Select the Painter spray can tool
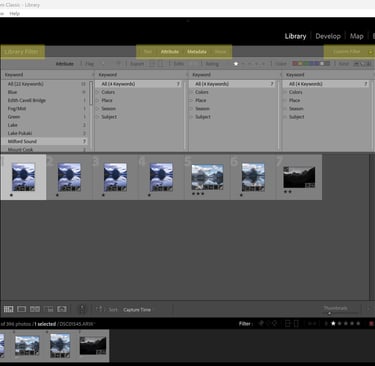 point(82,309)
